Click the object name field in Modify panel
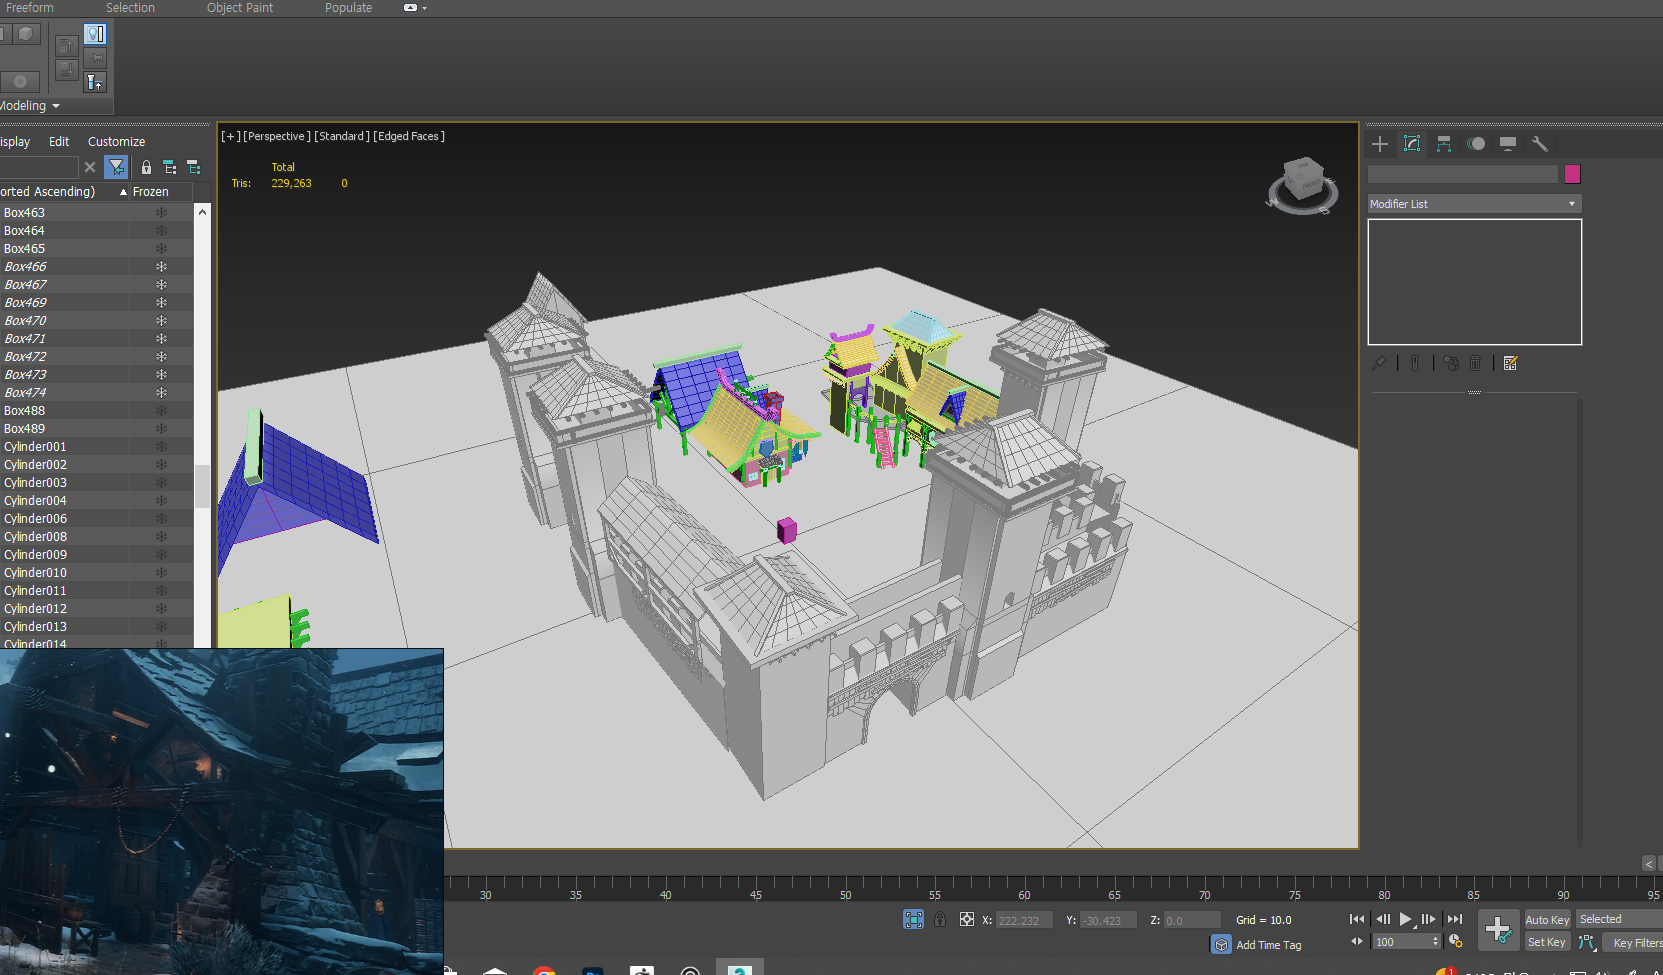 pos(1463,174)
